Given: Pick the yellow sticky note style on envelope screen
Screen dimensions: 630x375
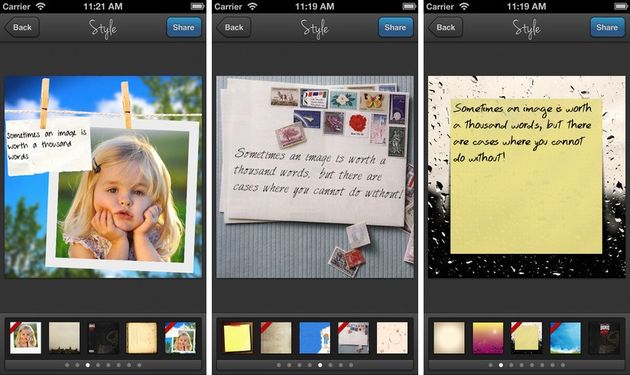Looking at the screenshot, I should point(237,338).
